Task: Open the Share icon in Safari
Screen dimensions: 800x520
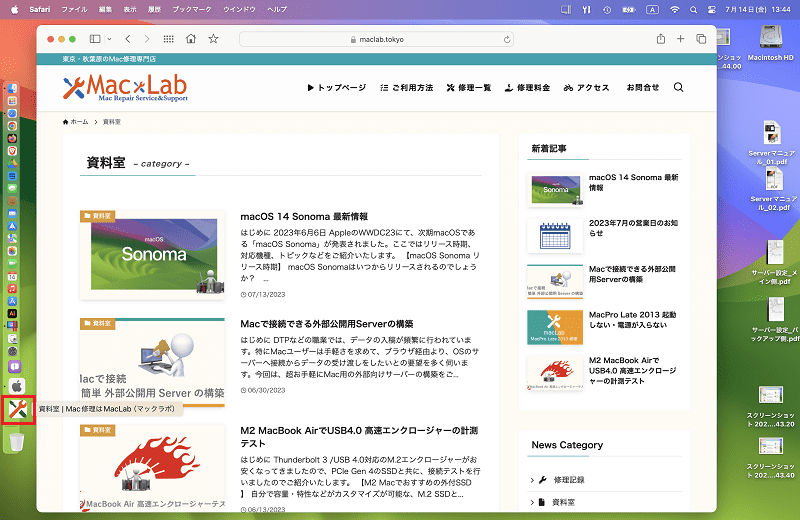Action: (661, 39)
